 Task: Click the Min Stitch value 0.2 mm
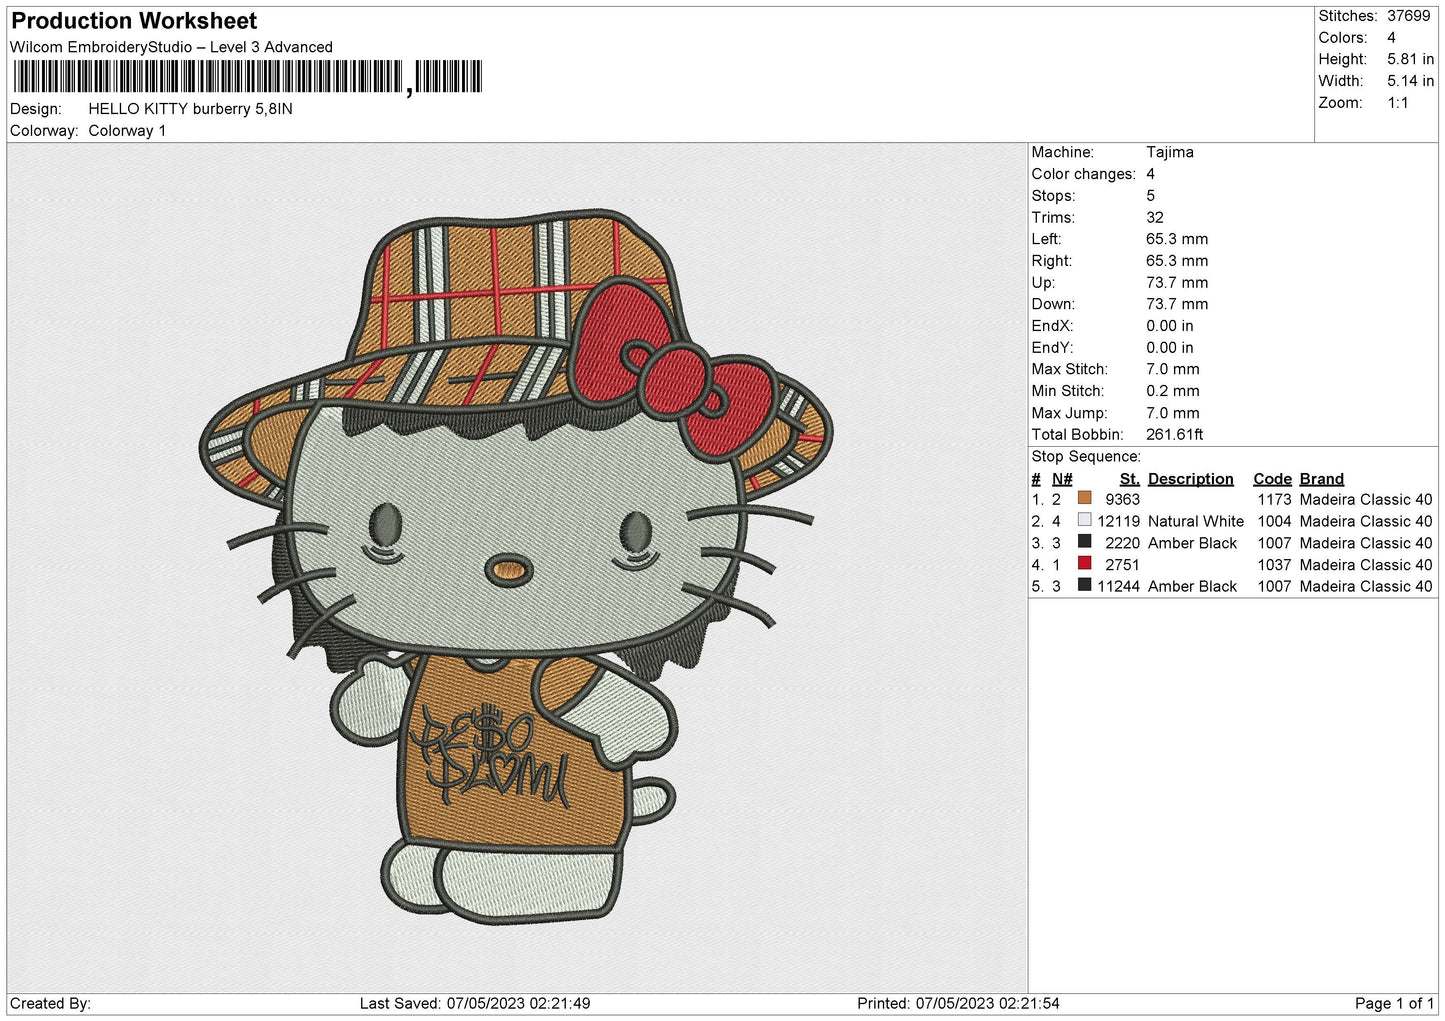1172,391
